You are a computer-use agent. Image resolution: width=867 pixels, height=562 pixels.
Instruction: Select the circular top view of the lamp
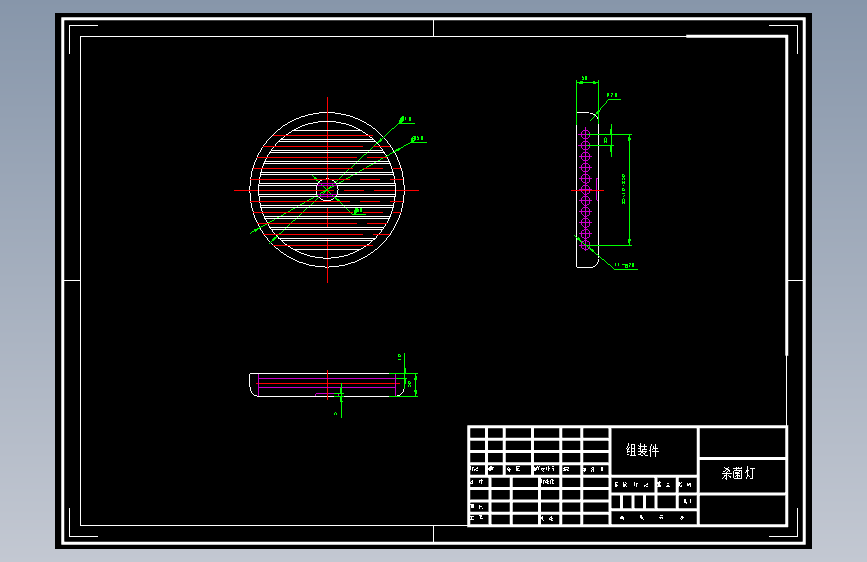pos(327,190)
